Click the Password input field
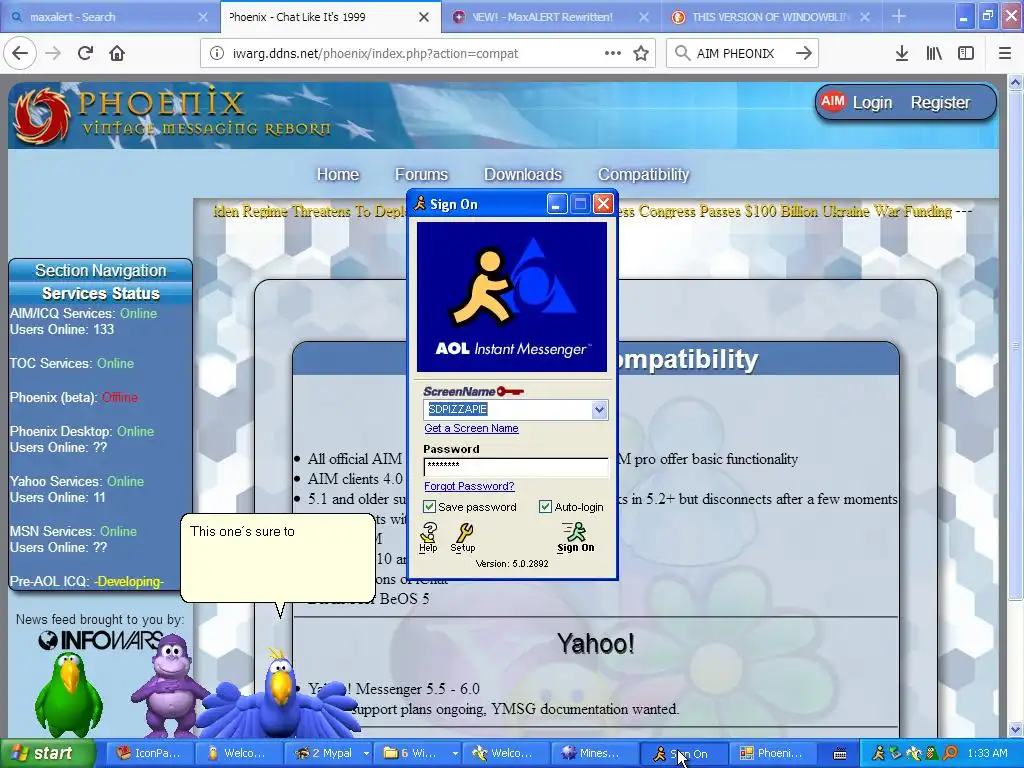 (x=516, y=466)
